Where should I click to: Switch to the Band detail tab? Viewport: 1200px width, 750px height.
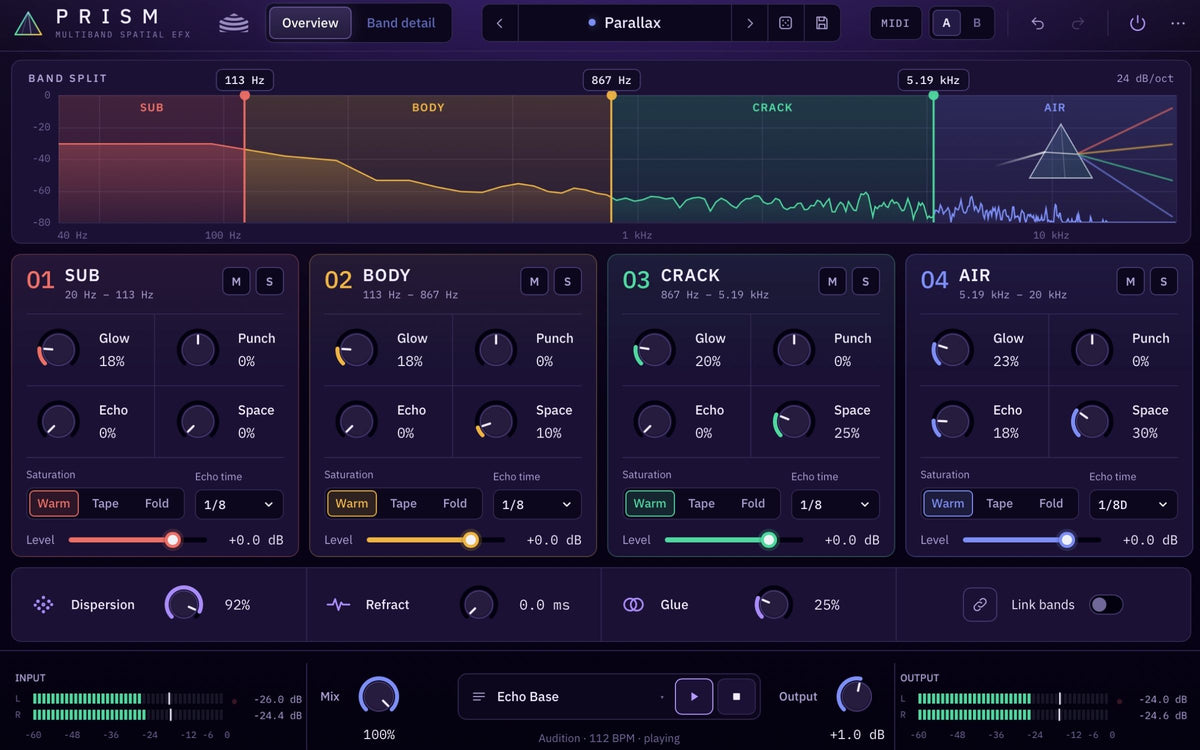pos(401,23)
